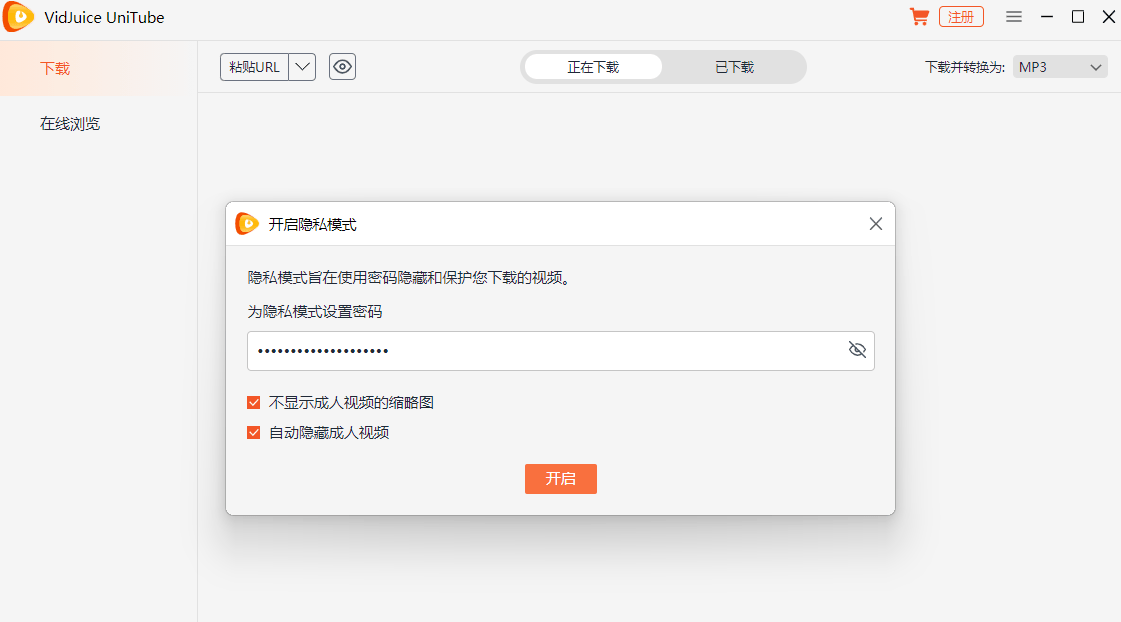Switch to the 正在下载 tab

[593, 67]
